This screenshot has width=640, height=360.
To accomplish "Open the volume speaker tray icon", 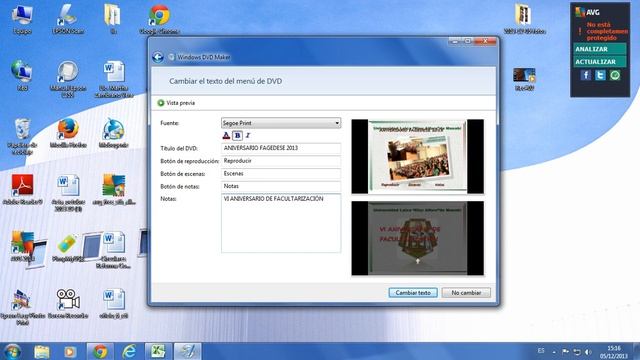I will coord(588,352).
